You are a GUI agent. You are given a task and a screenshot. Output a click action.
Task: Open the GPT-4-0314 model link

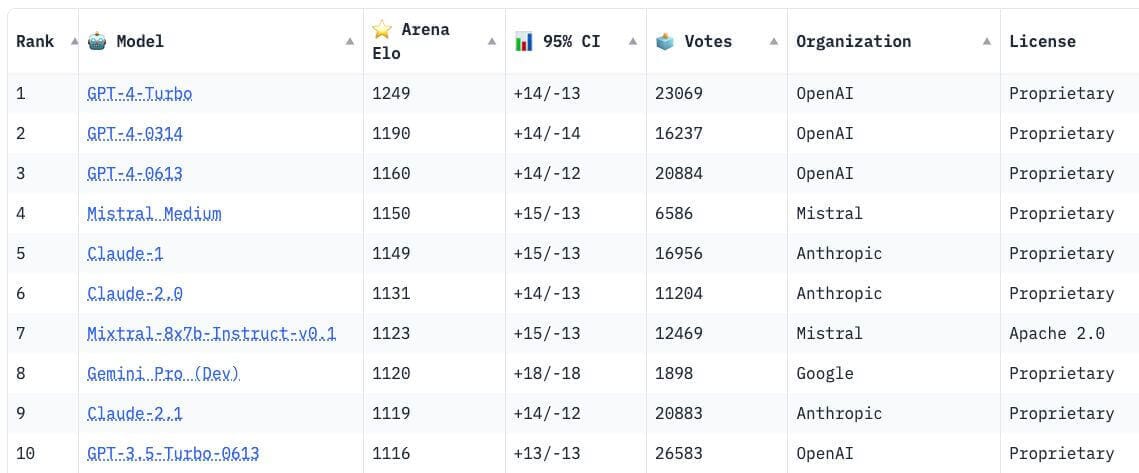(x=135, y=134)
